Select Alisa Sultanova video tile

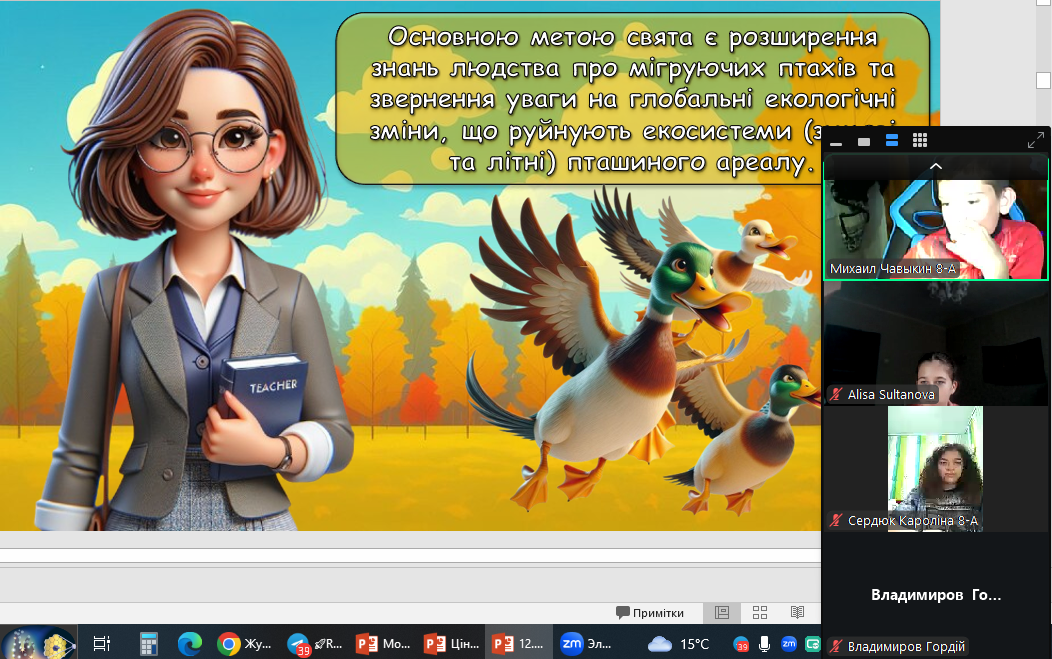(935, 345)
